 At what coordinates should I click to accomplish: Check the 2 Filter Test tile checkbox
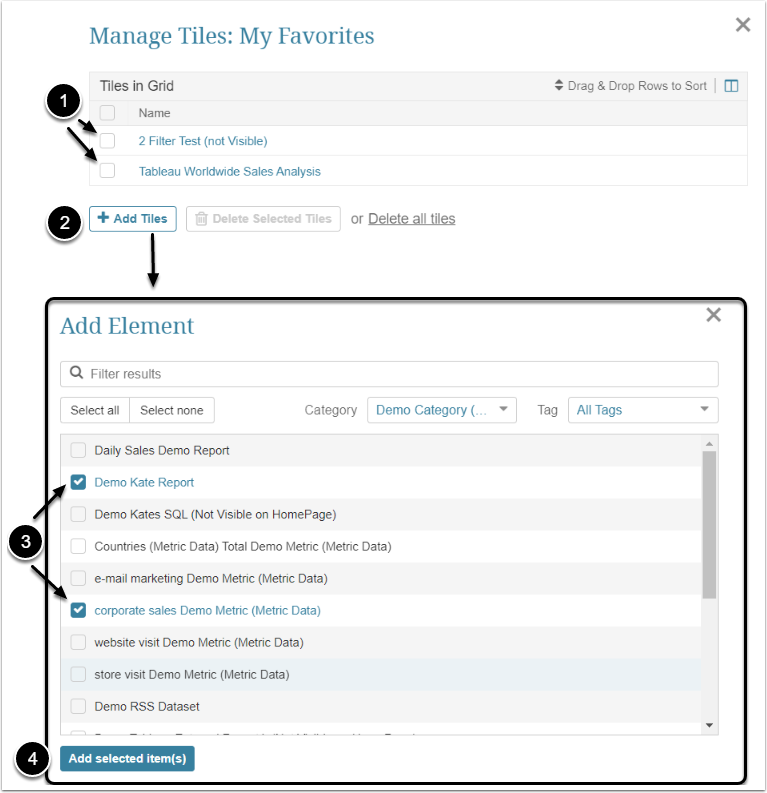(x=108, y=141)
